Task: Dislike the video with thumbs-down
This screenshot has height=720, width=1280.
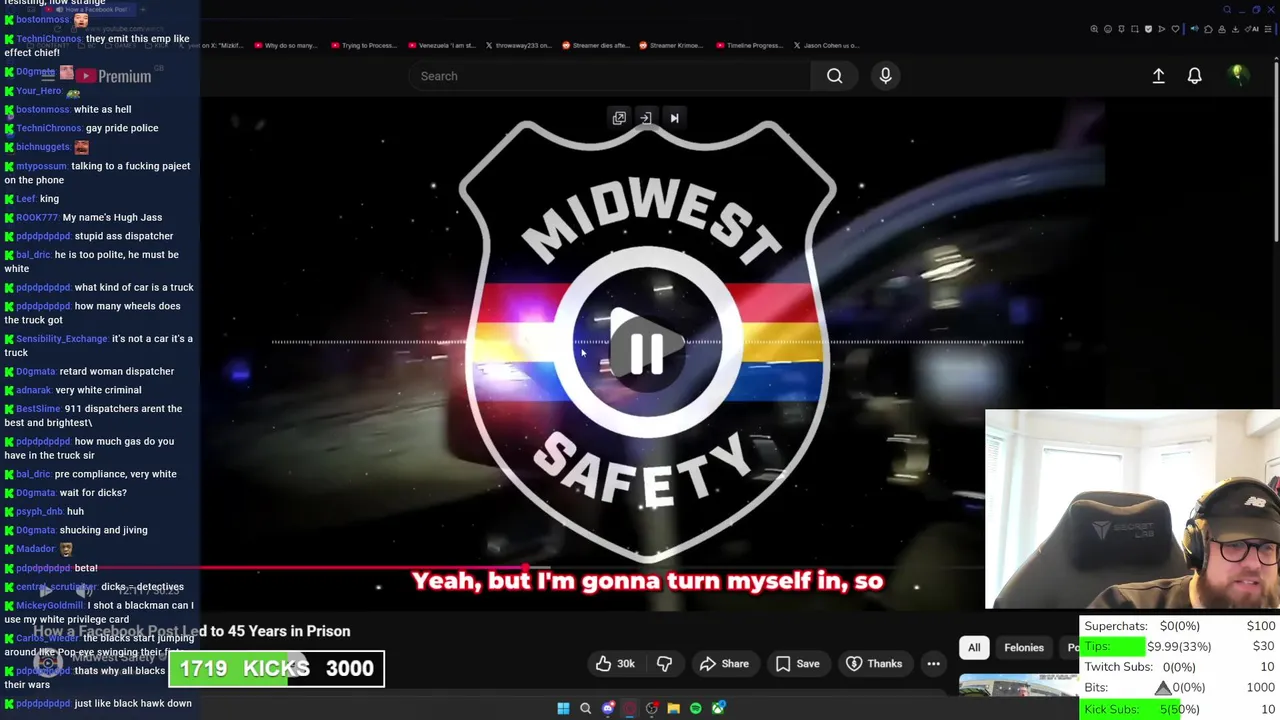Action: [664, 664]
